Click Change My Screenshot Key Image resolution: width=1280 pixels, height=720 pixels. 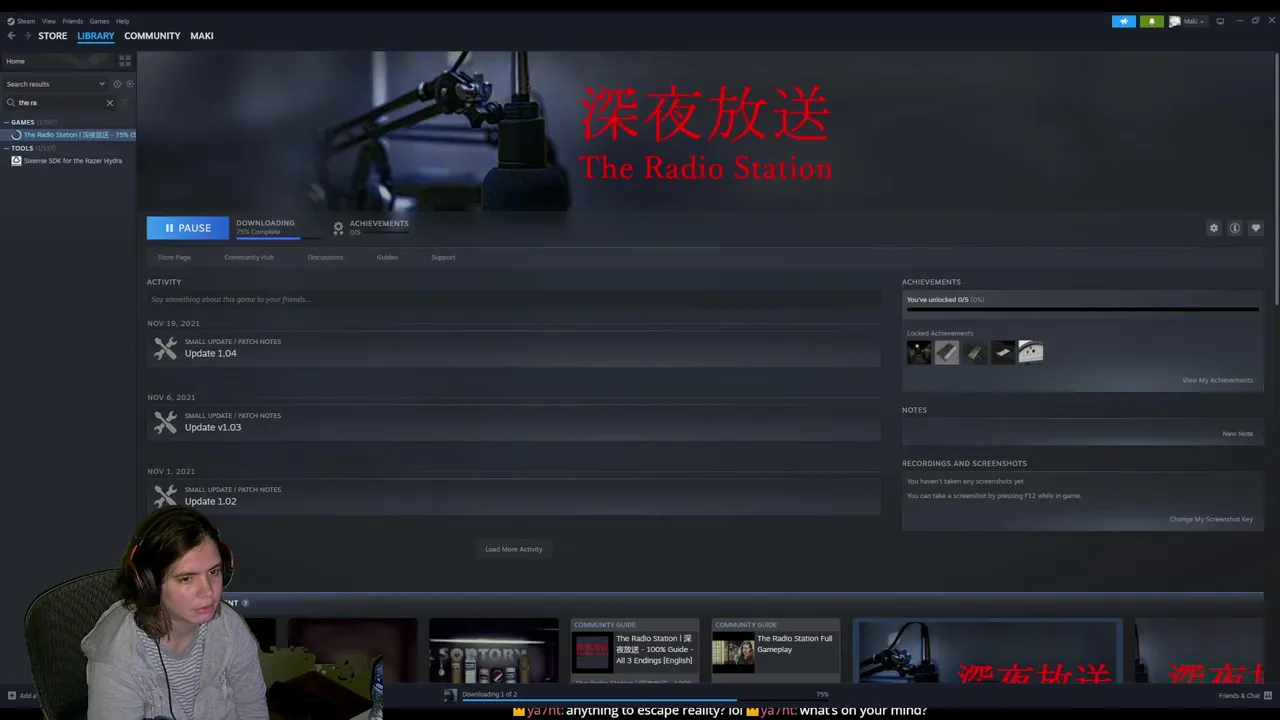click(x=1211, y=519)
